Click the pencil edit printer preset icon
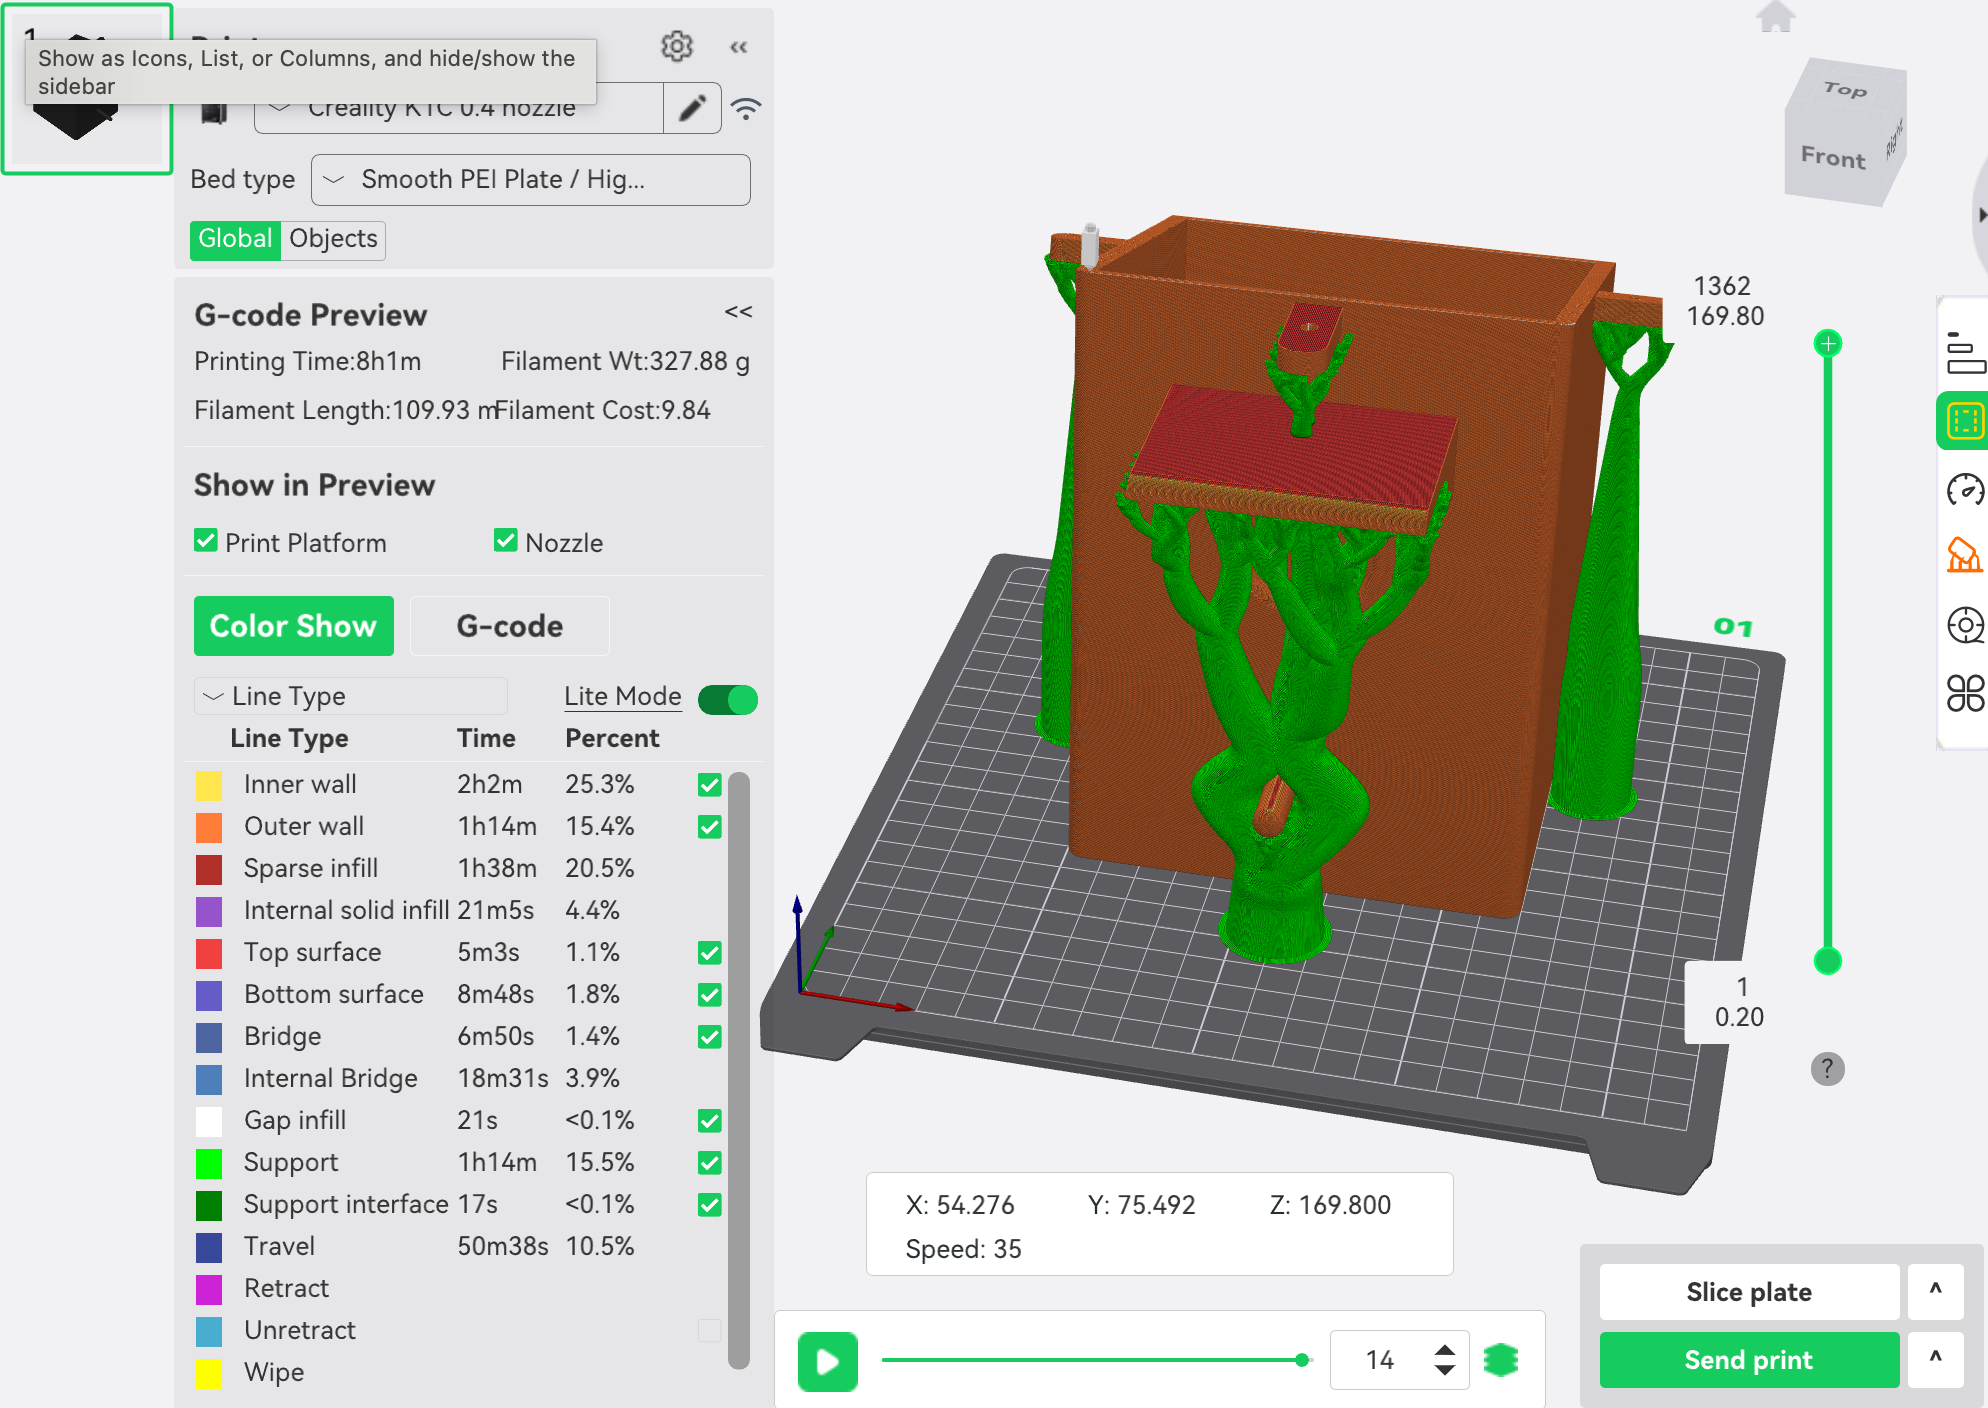This screenshot has width=1988, height=1408. coord(692,108)
